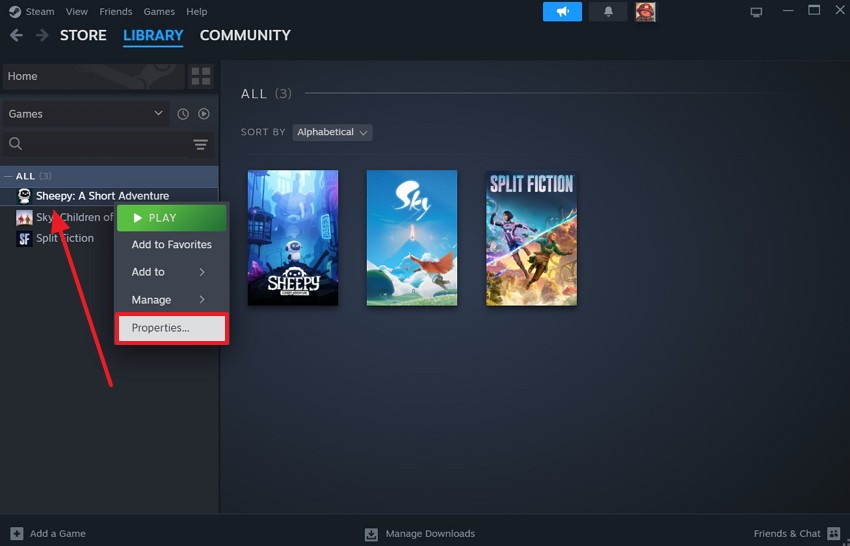Switch to Big Picture mode monitor icon

[756, 12]
